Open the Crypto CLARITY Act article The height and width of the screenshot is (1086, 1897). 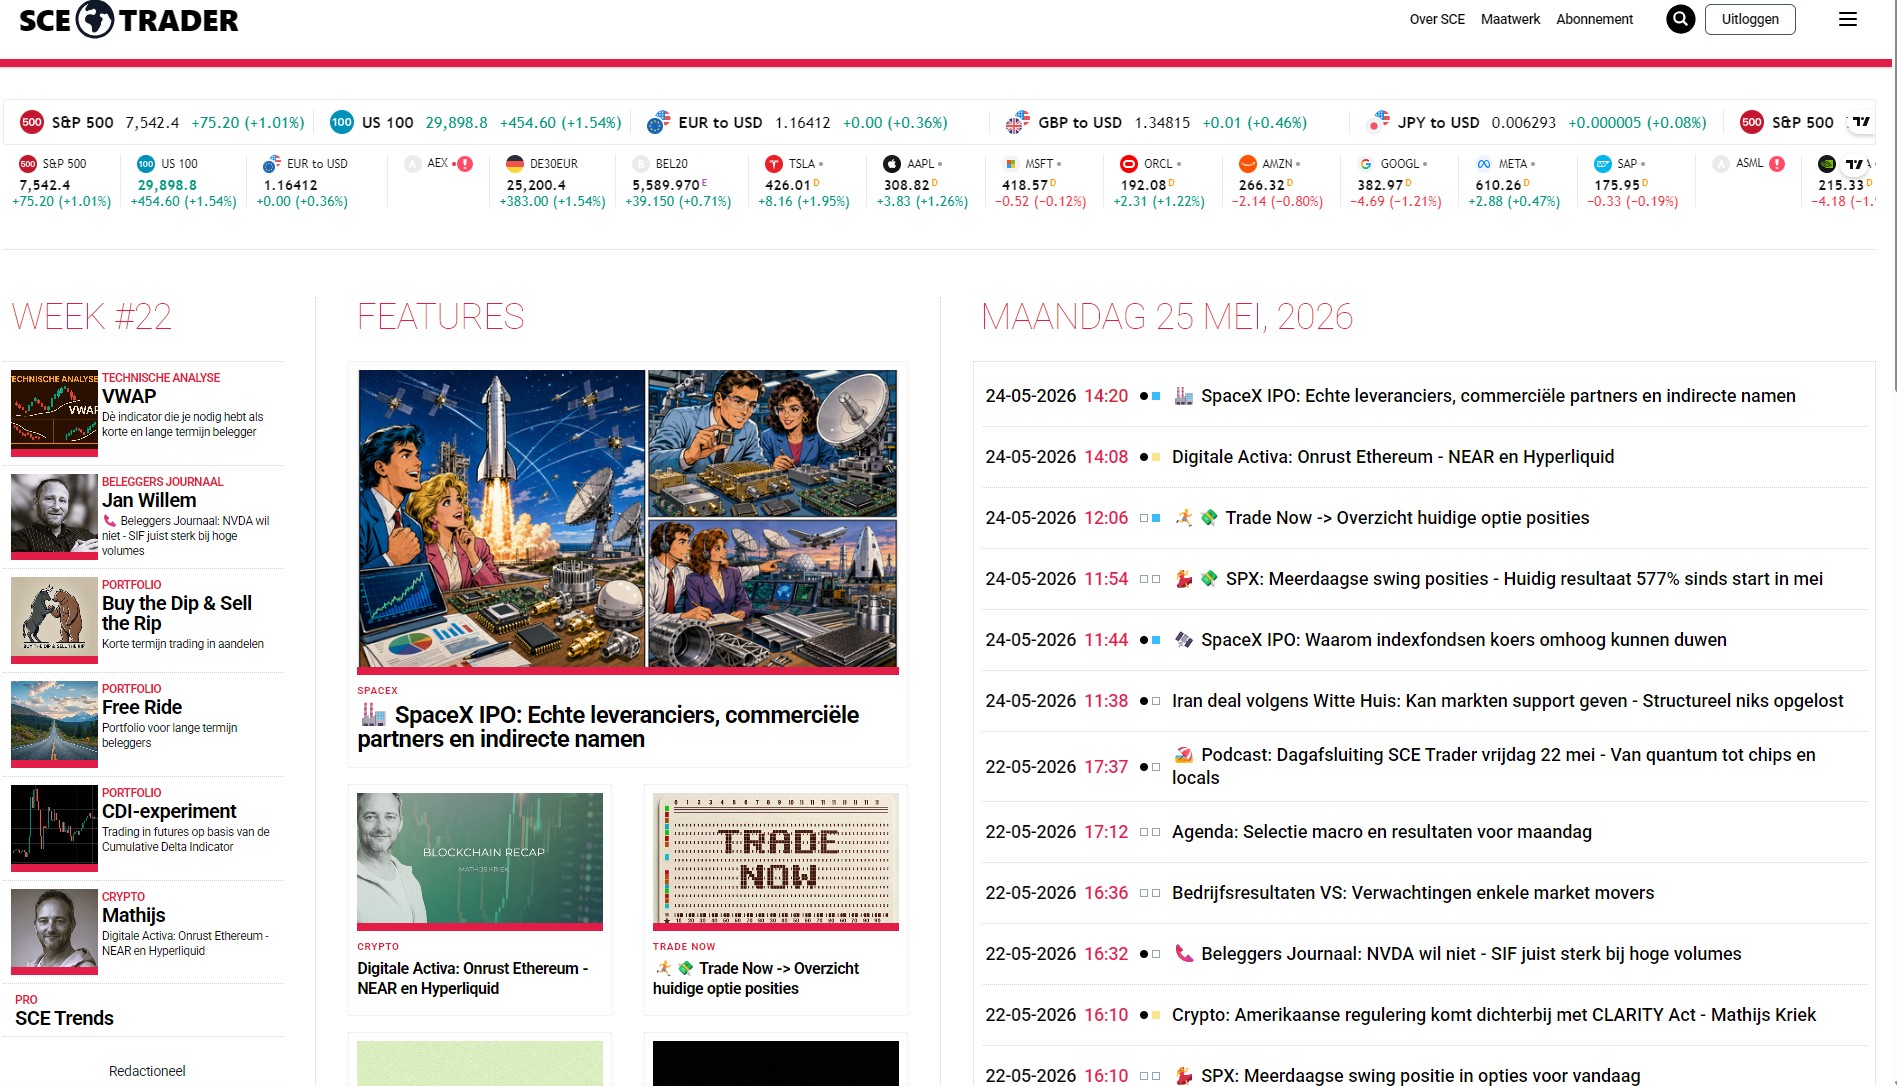[x=1494, y=1015]
